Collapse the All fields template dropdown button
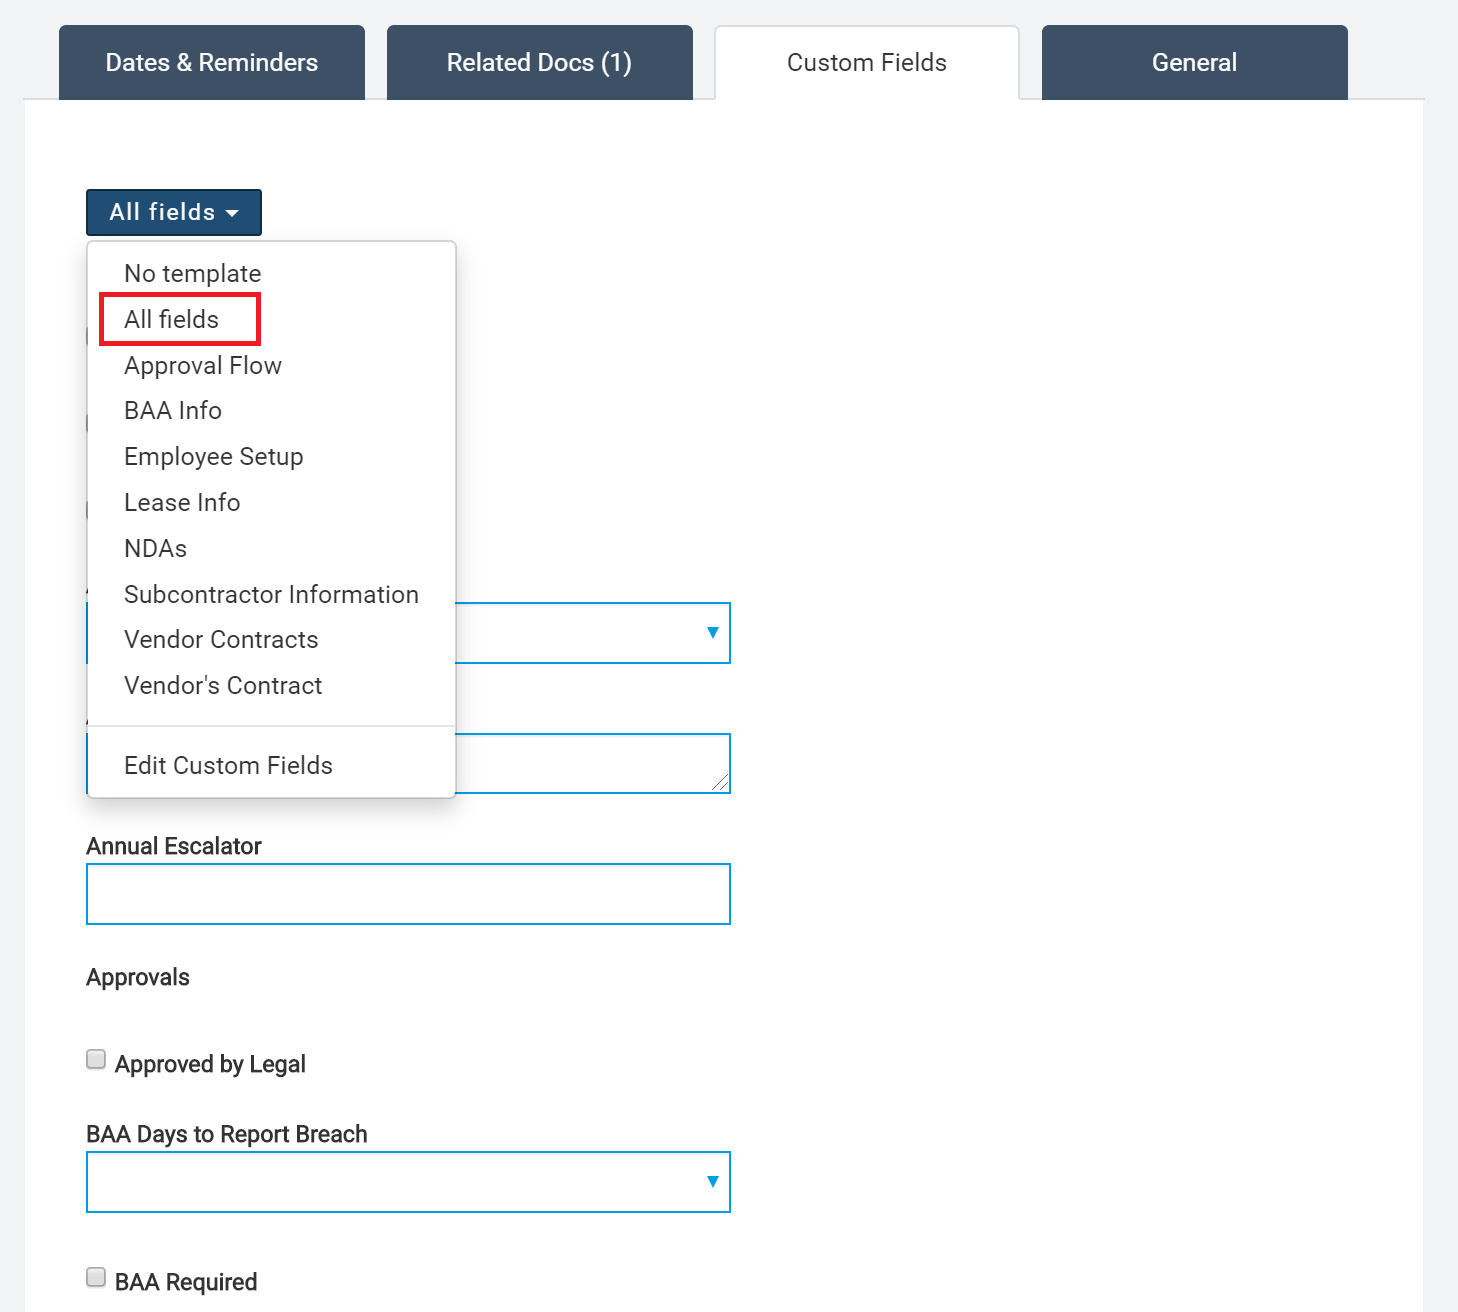This screenshot has width=1458, height=1312. pos(174,212)
